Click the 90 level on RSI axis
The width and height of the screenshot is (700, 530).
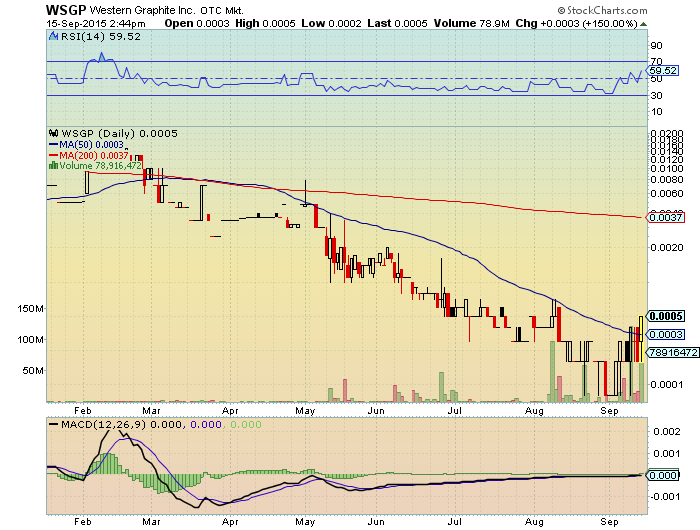[656, 46]
